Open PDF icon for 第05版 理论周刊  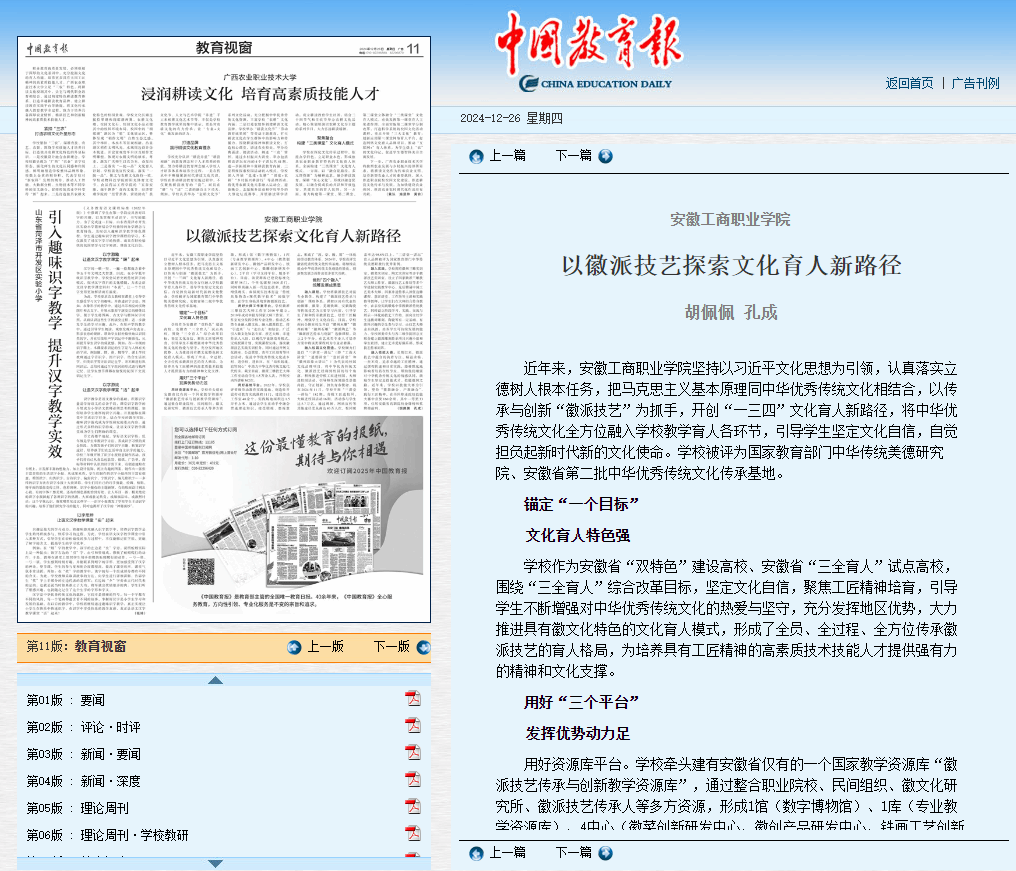(x=413, y=807)
